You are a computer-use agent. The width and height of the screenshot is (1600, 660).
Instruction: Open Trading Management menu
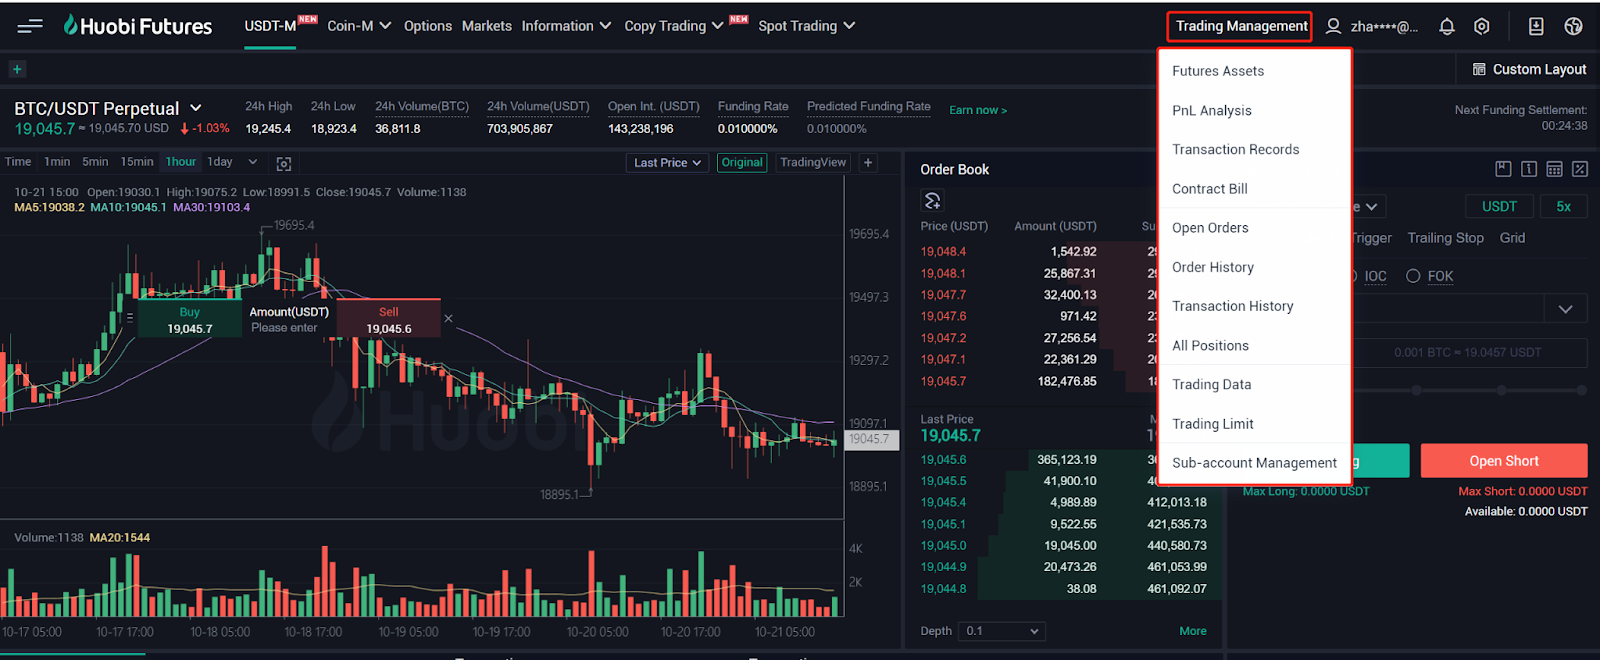(x=1241, y=26)
